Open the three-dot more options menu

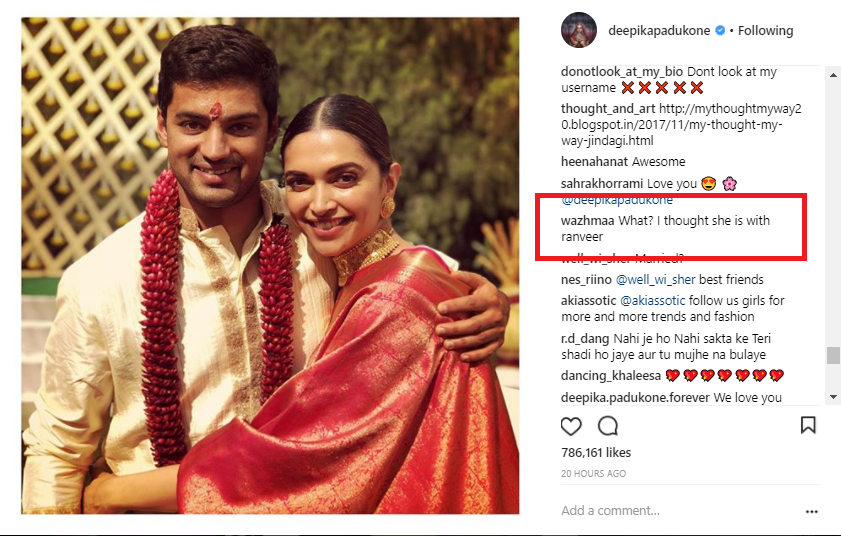point(811,511)
